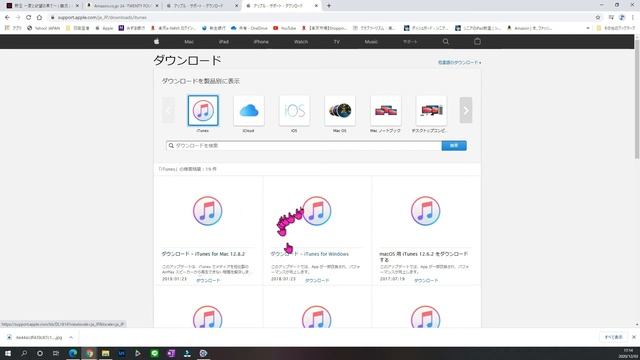Switch to the Amazon.co.jp browser tab
Image resolution: width=640 pixels, height=360 pixels.
[x=122, y=6]
